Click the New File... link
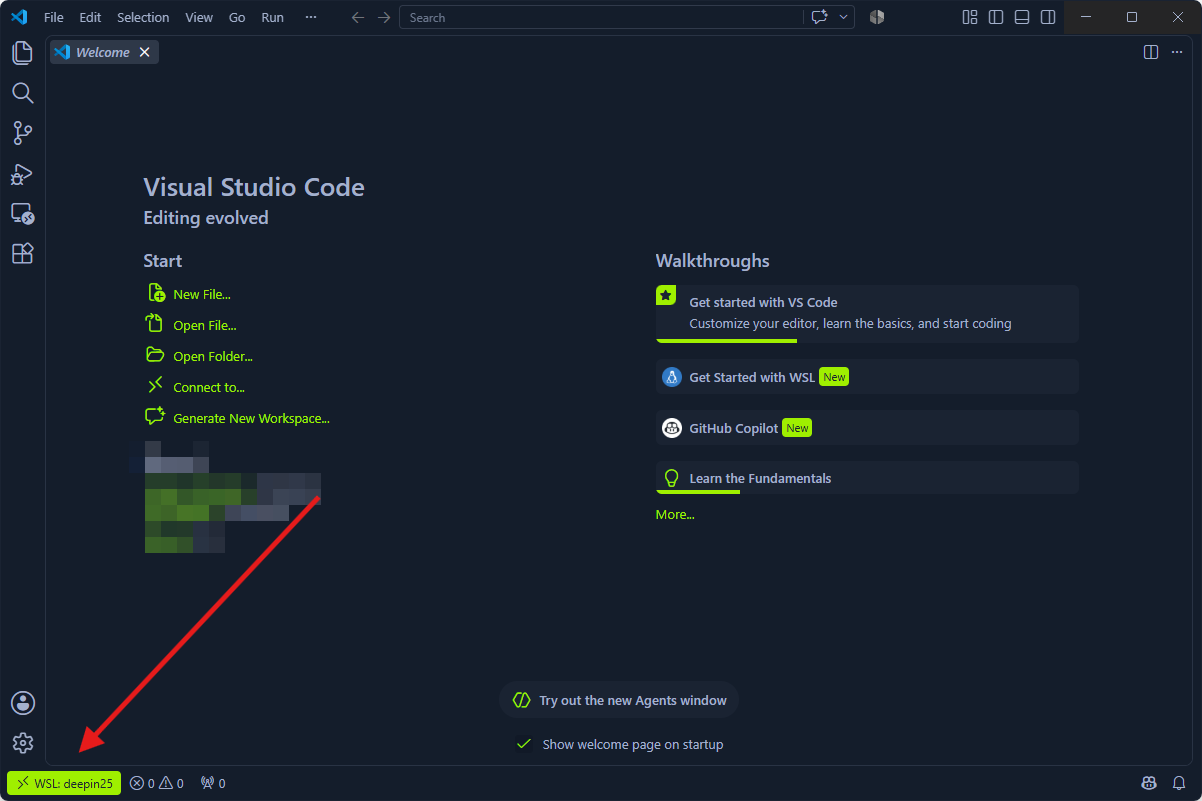 coord(202,294)
